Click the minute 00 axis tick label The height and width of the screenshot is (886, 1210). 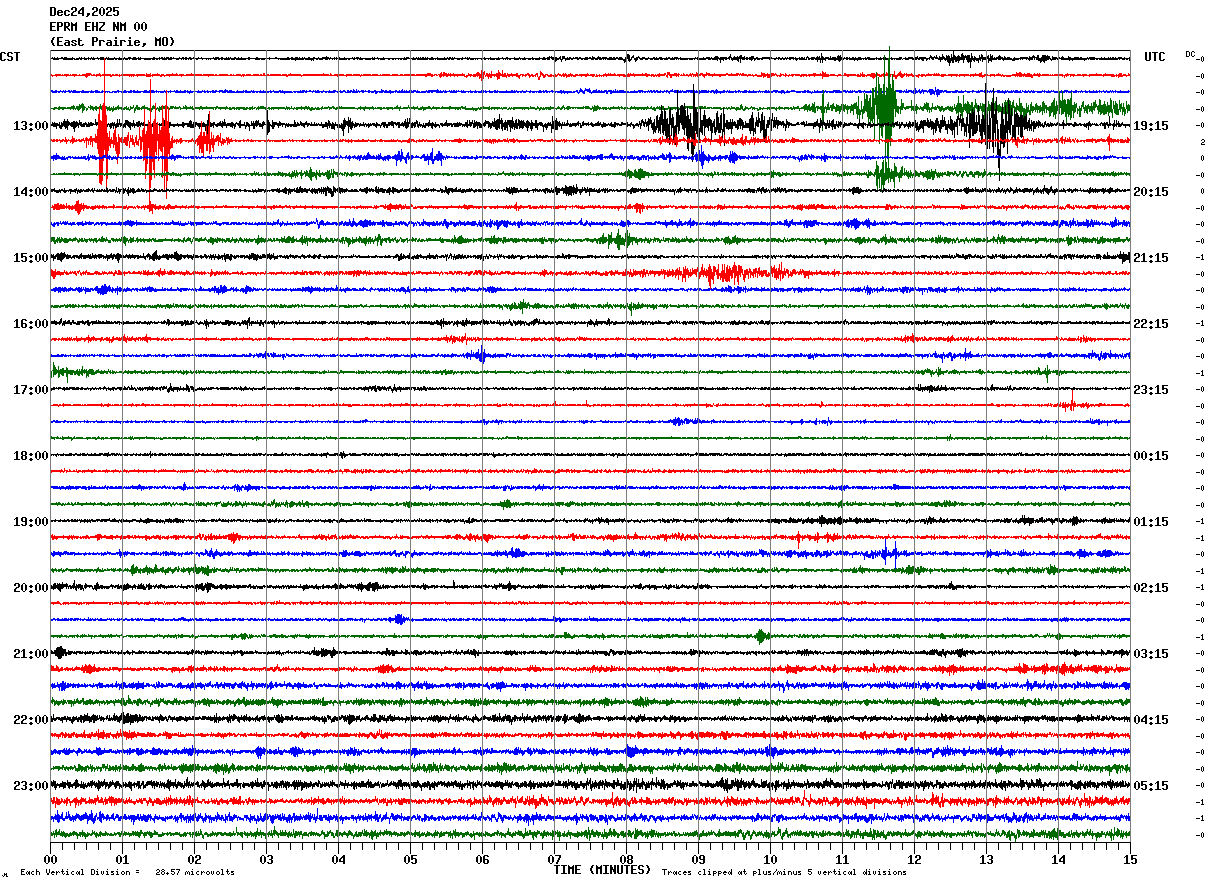[x=50, y=859]
